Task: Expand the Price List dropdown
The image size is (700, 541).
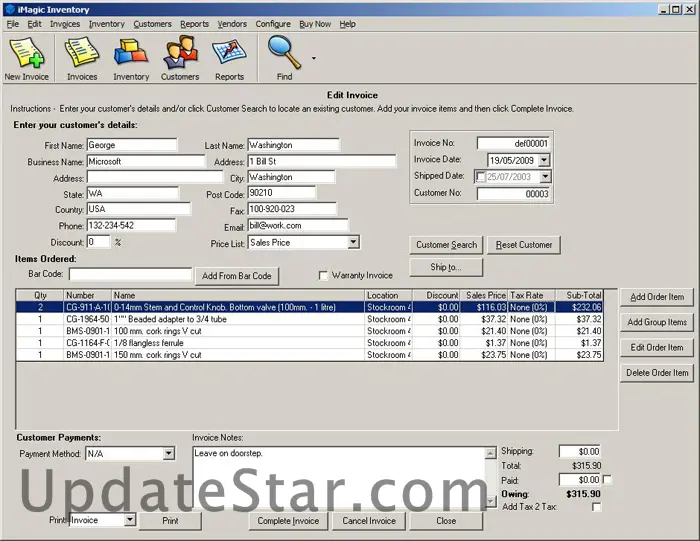Action: tap(353, 242)
